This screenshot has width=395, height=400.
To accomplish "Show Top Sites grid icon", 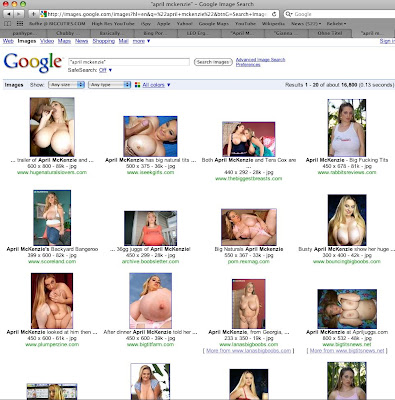I will click(20, 24).
